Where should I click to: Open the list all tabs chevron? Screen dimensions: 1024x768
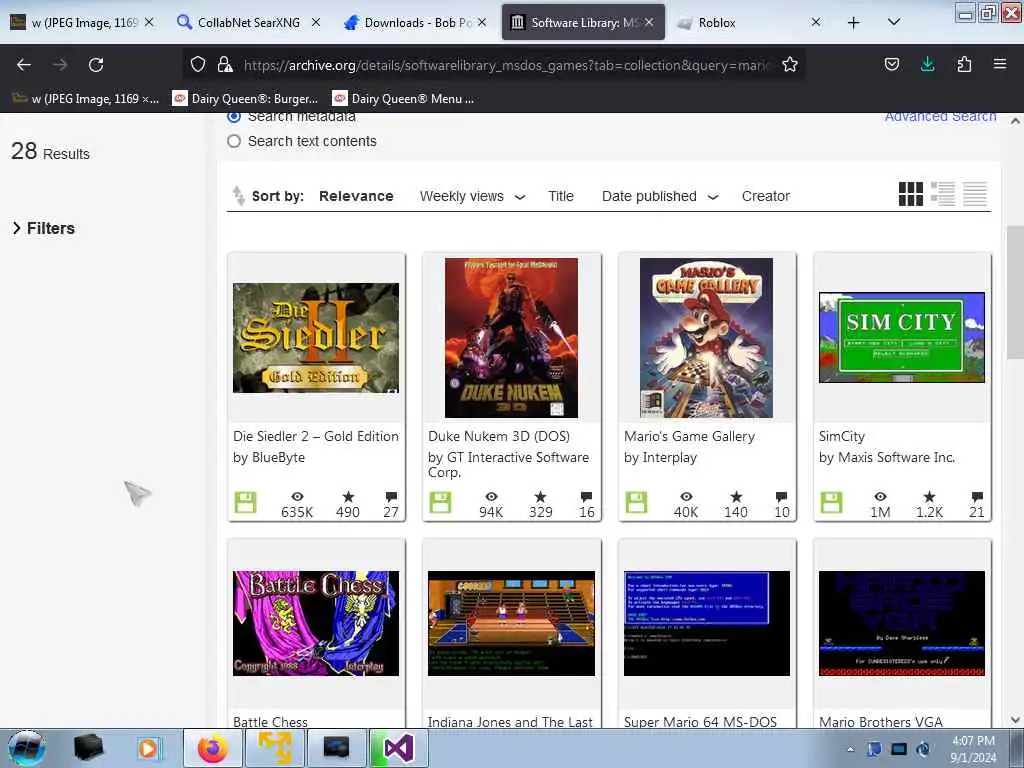[x=894, y=22]
